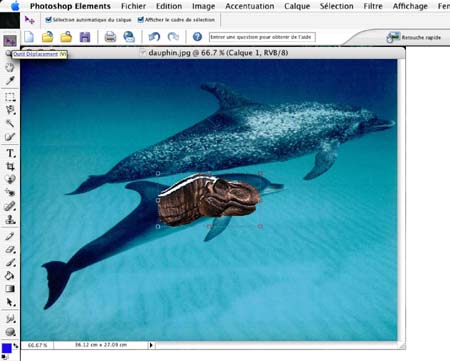Click the 66.67 % zoom field
This screenshot has height=361, width=450.
click(x=37, y=345)
